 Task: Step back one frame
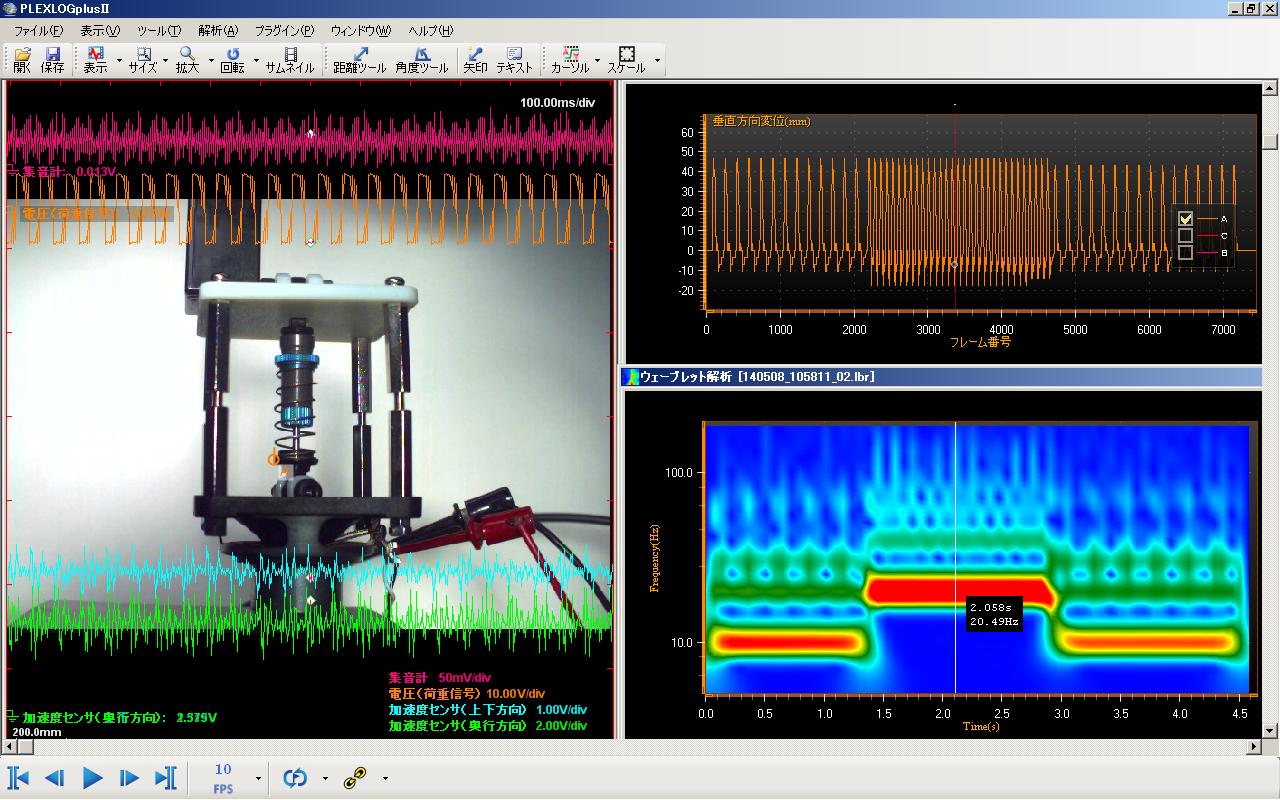point(55,778)
